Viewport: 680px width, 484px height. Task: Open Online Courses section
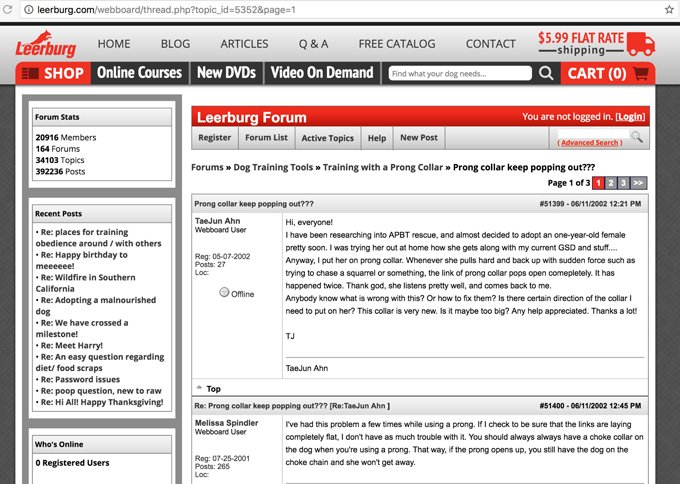(140, 73)
